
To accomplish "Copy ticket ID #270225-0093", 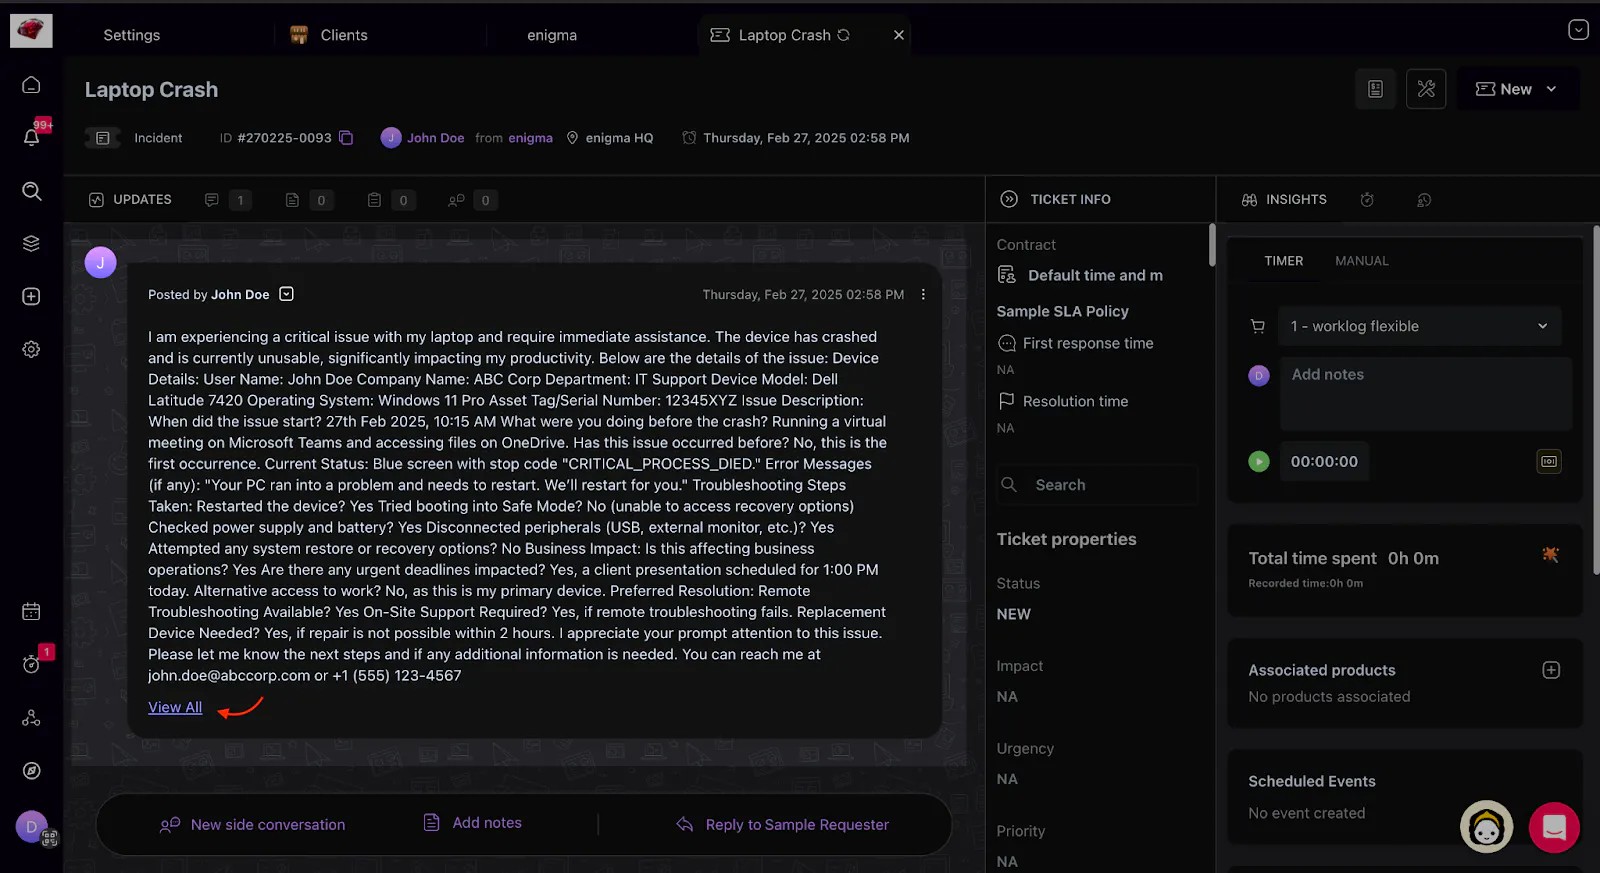I will (x=346, y=138).
